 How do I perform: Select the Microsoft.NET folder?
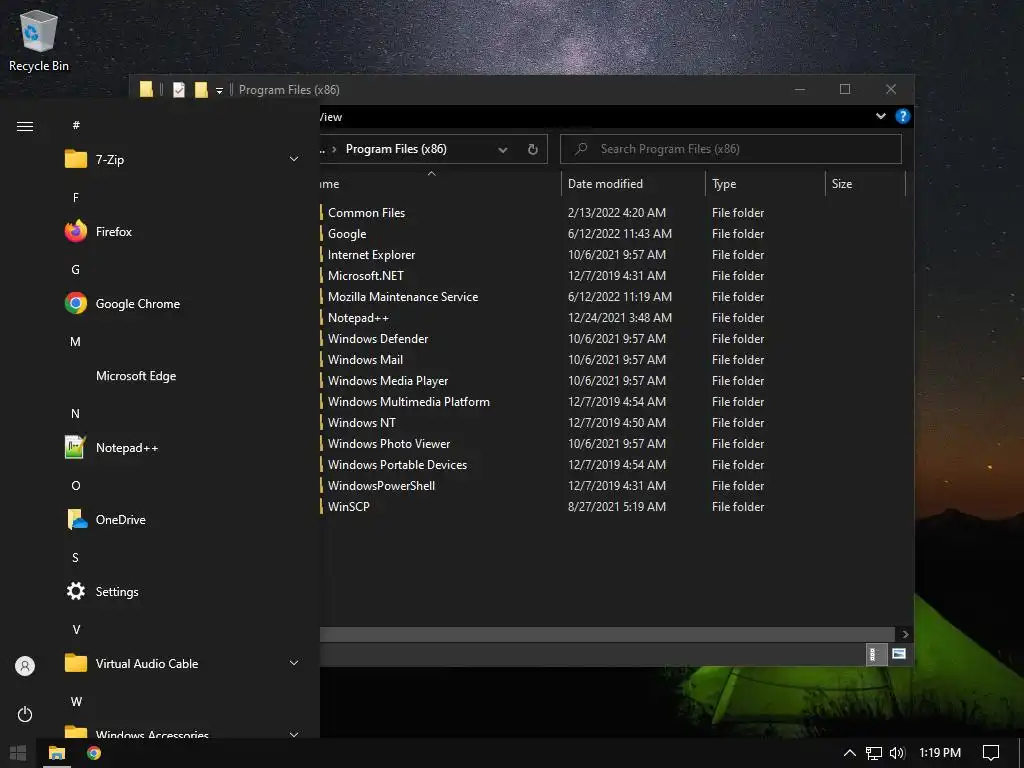[x=366, y=276]
